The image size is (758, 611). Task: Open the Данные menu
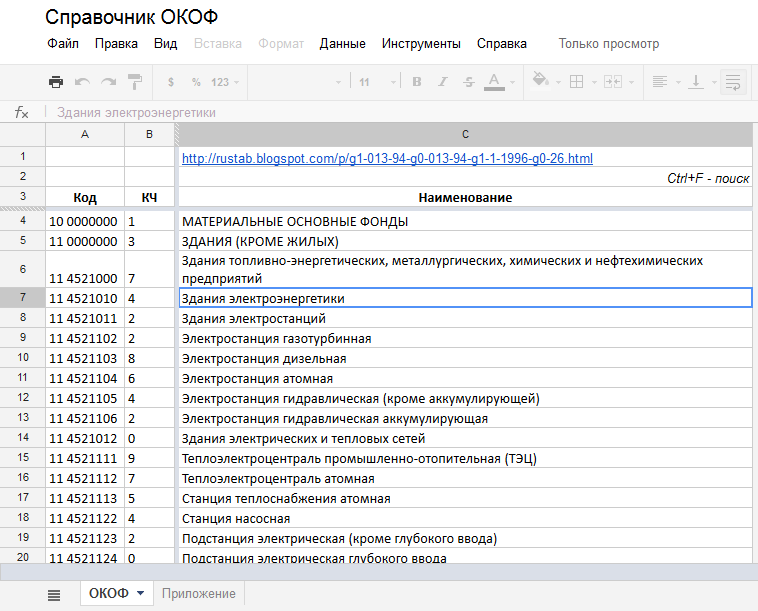pyautogui.click(x=342, y=44)
